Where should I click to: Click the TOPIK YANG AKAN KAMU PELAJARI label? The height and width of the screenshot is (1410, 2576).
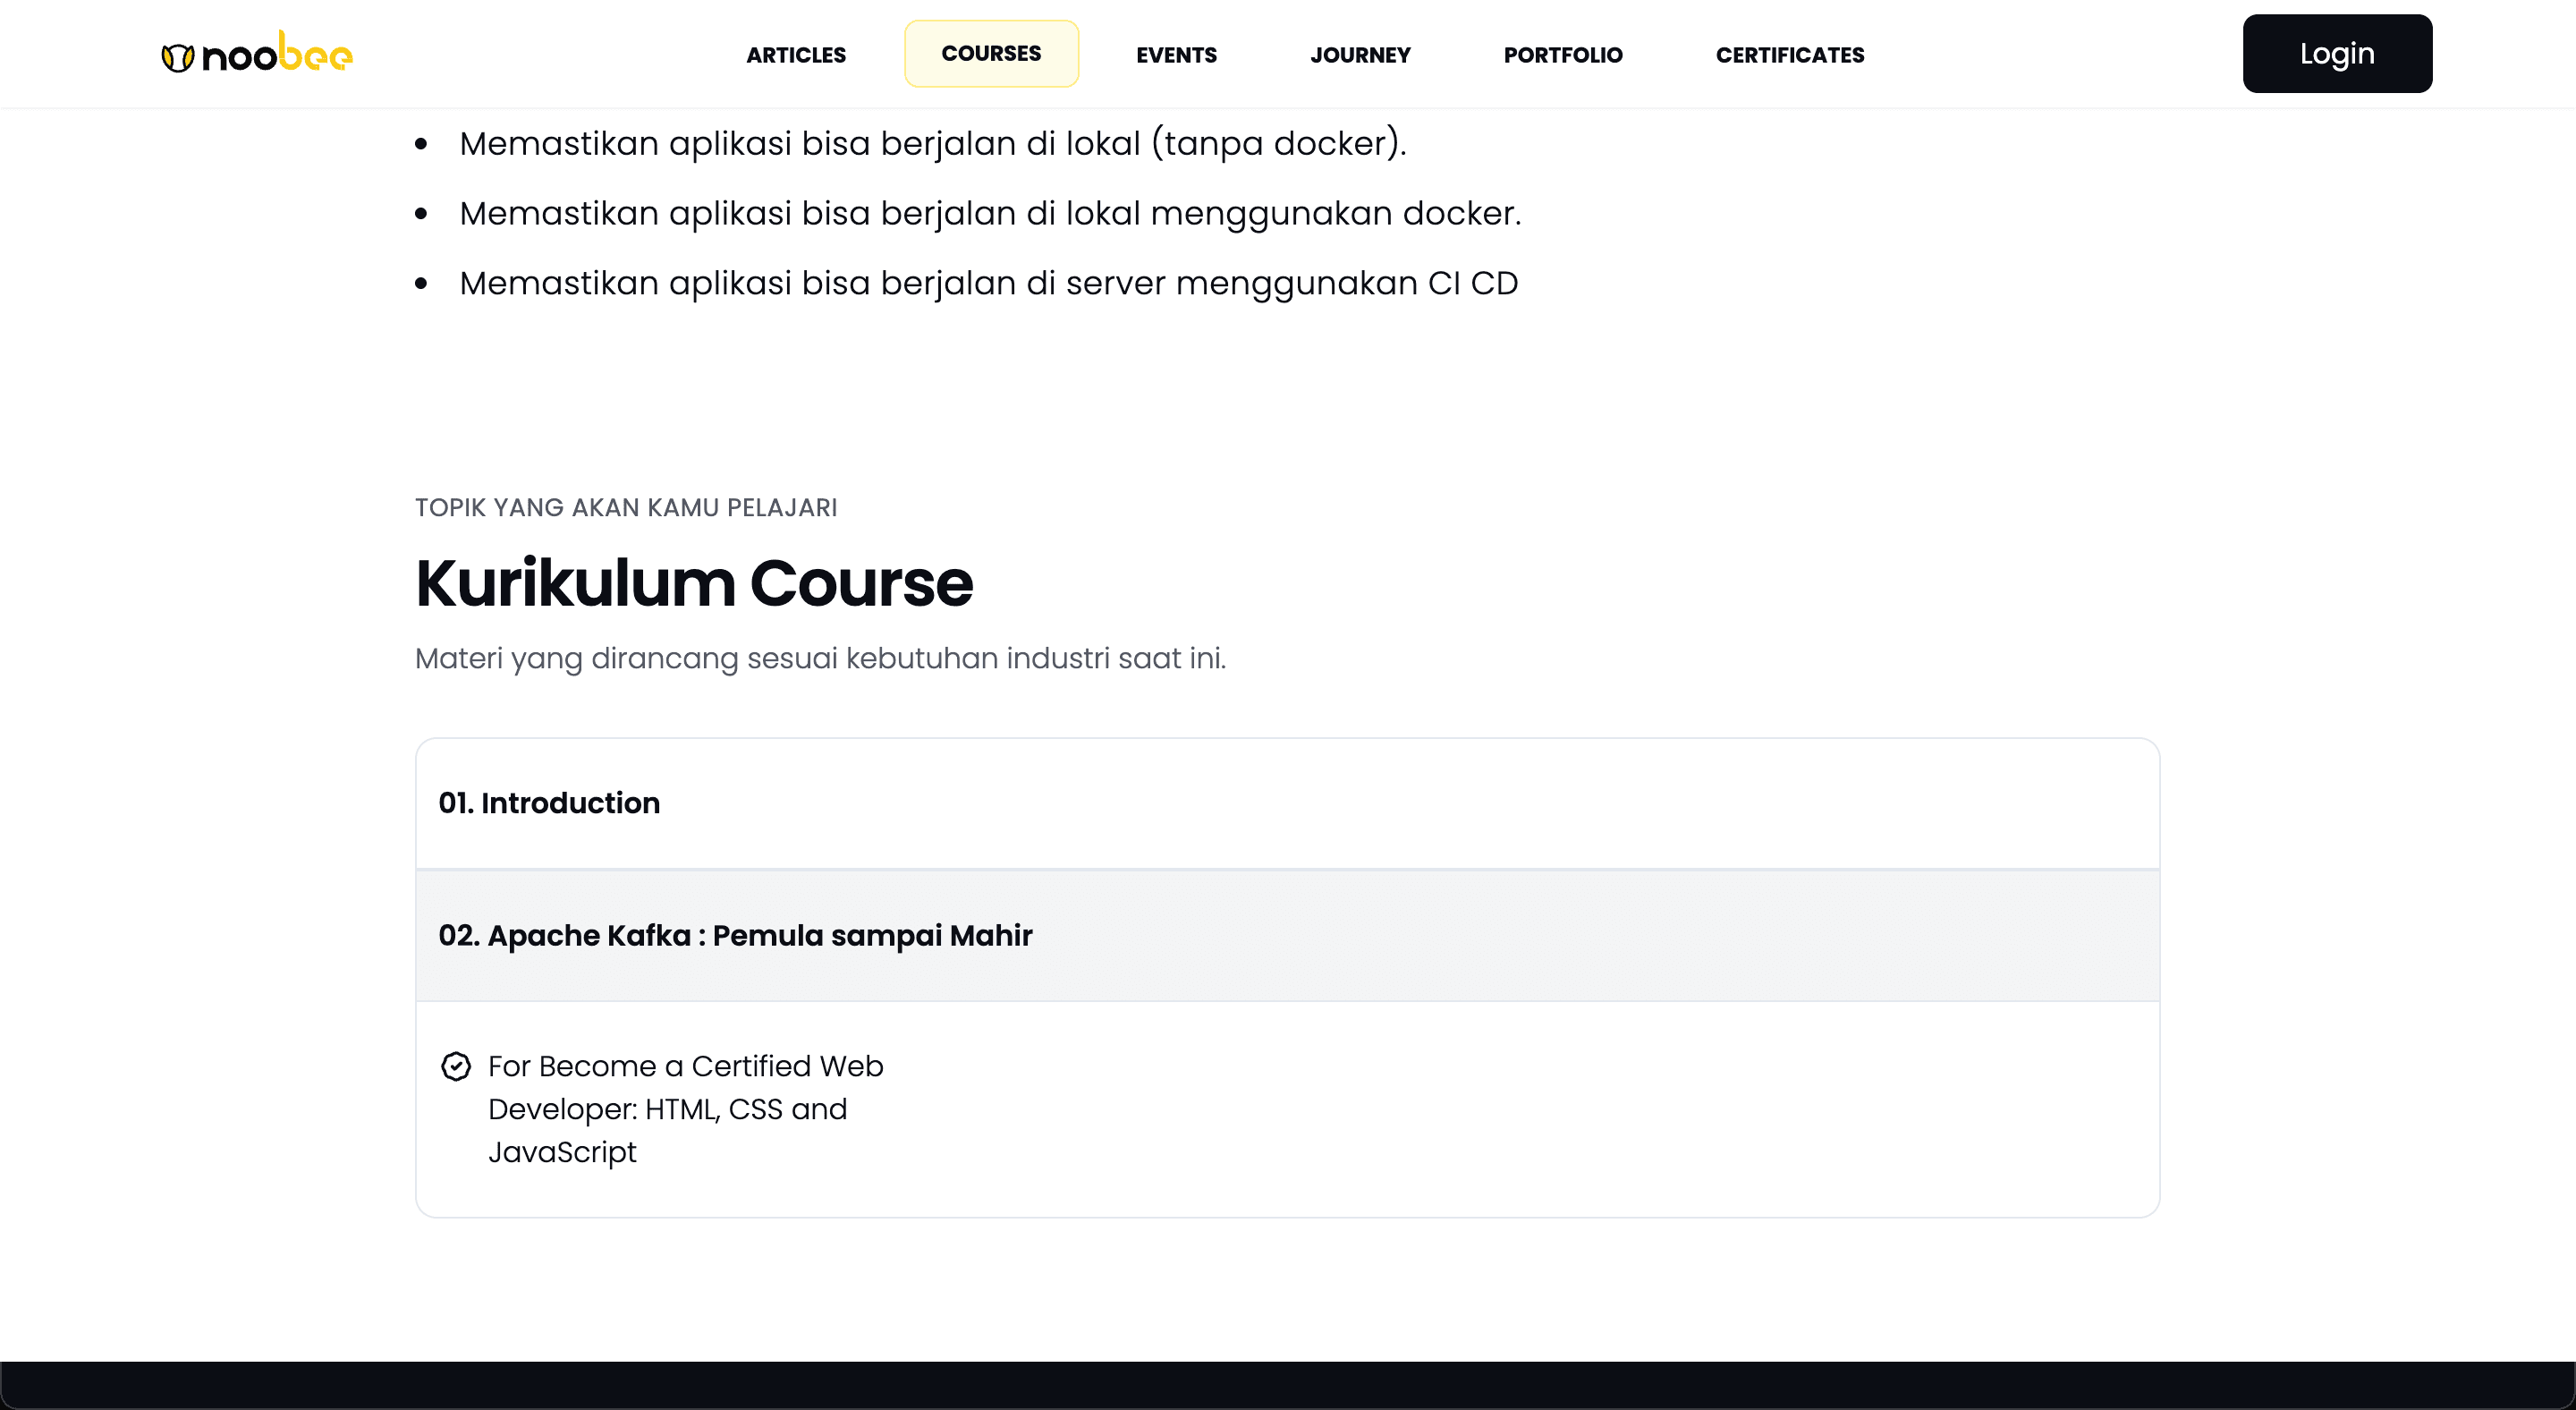click(x=625, y=507)
